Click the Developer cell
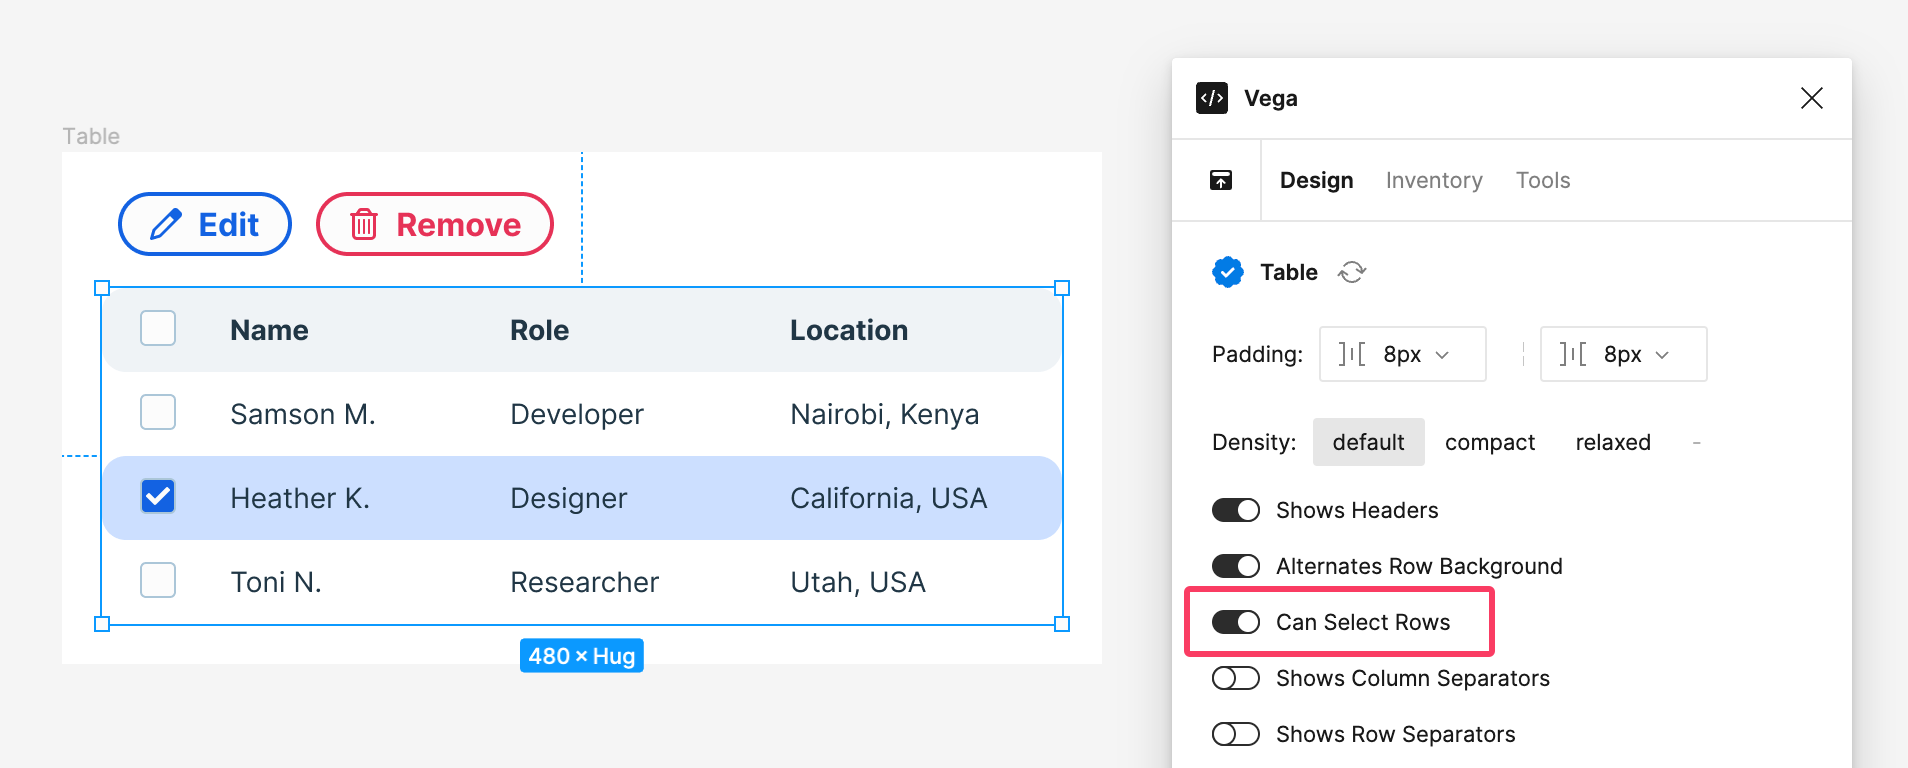The height and width of the screenshot is (768, 1908). click(x=577, y=414)
